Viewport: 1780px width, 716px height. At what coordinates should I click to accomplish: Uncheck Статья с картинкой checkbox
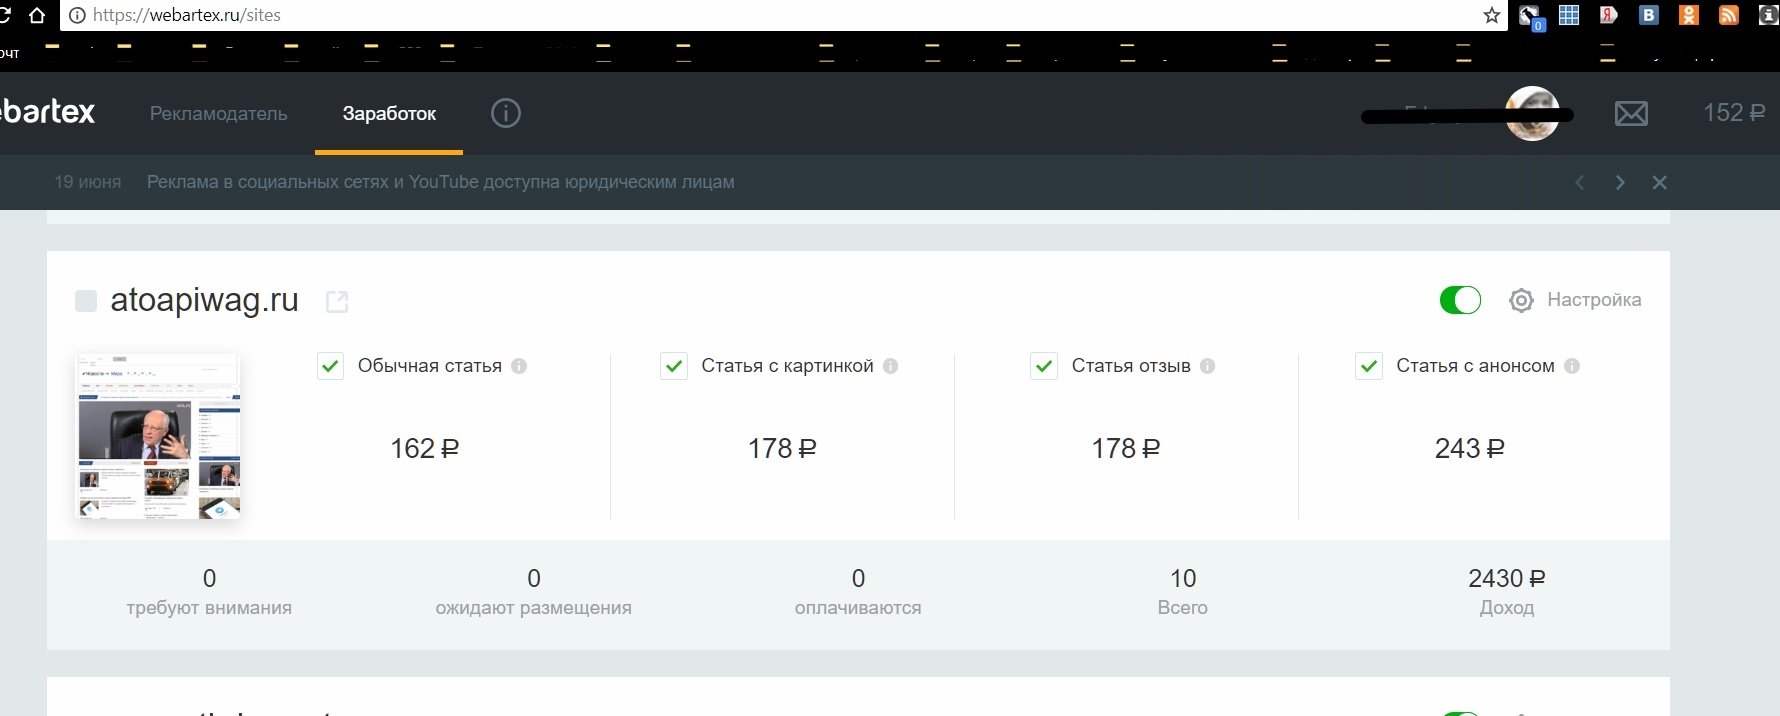pos(674,366)
